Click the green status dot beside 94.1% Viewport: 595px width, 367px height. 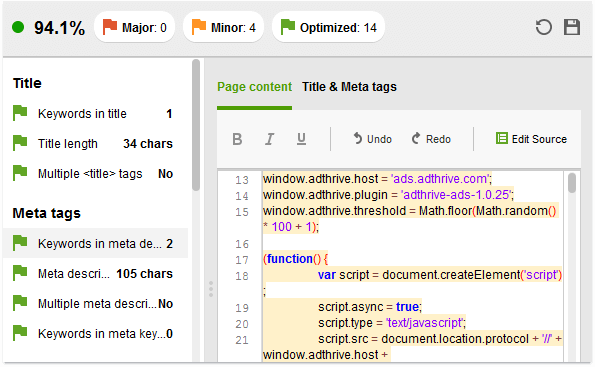18,27
